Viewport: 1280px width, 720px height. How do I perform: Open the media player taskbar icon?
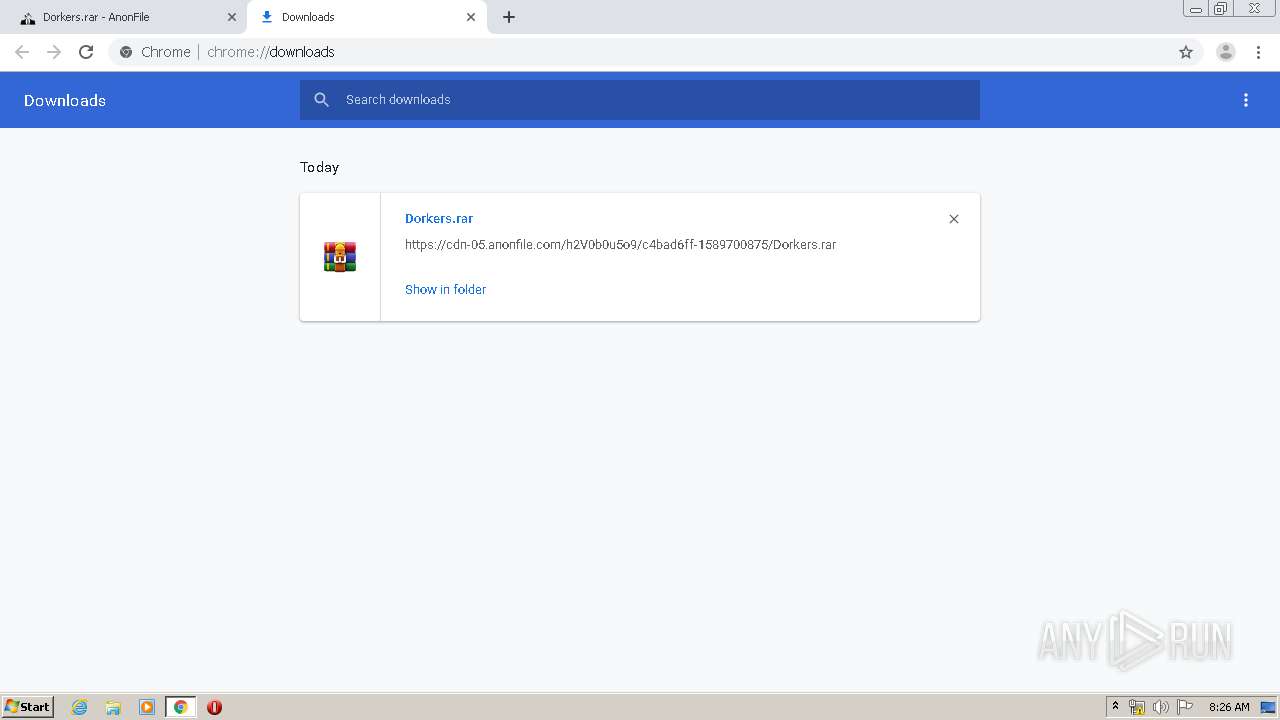pyautogui.click(x=147, y=707)
